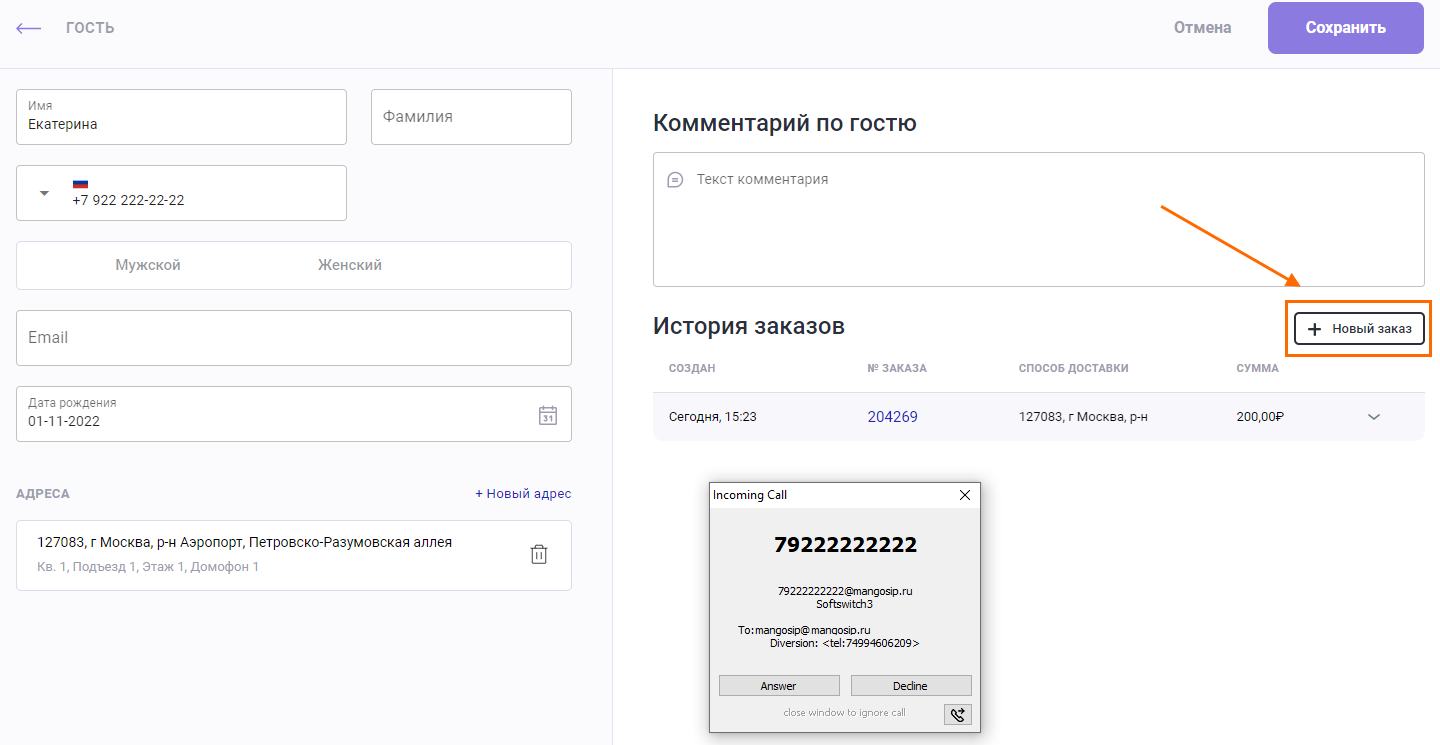
Task: Click the Russian flag icon
Action: pos(80,184)
